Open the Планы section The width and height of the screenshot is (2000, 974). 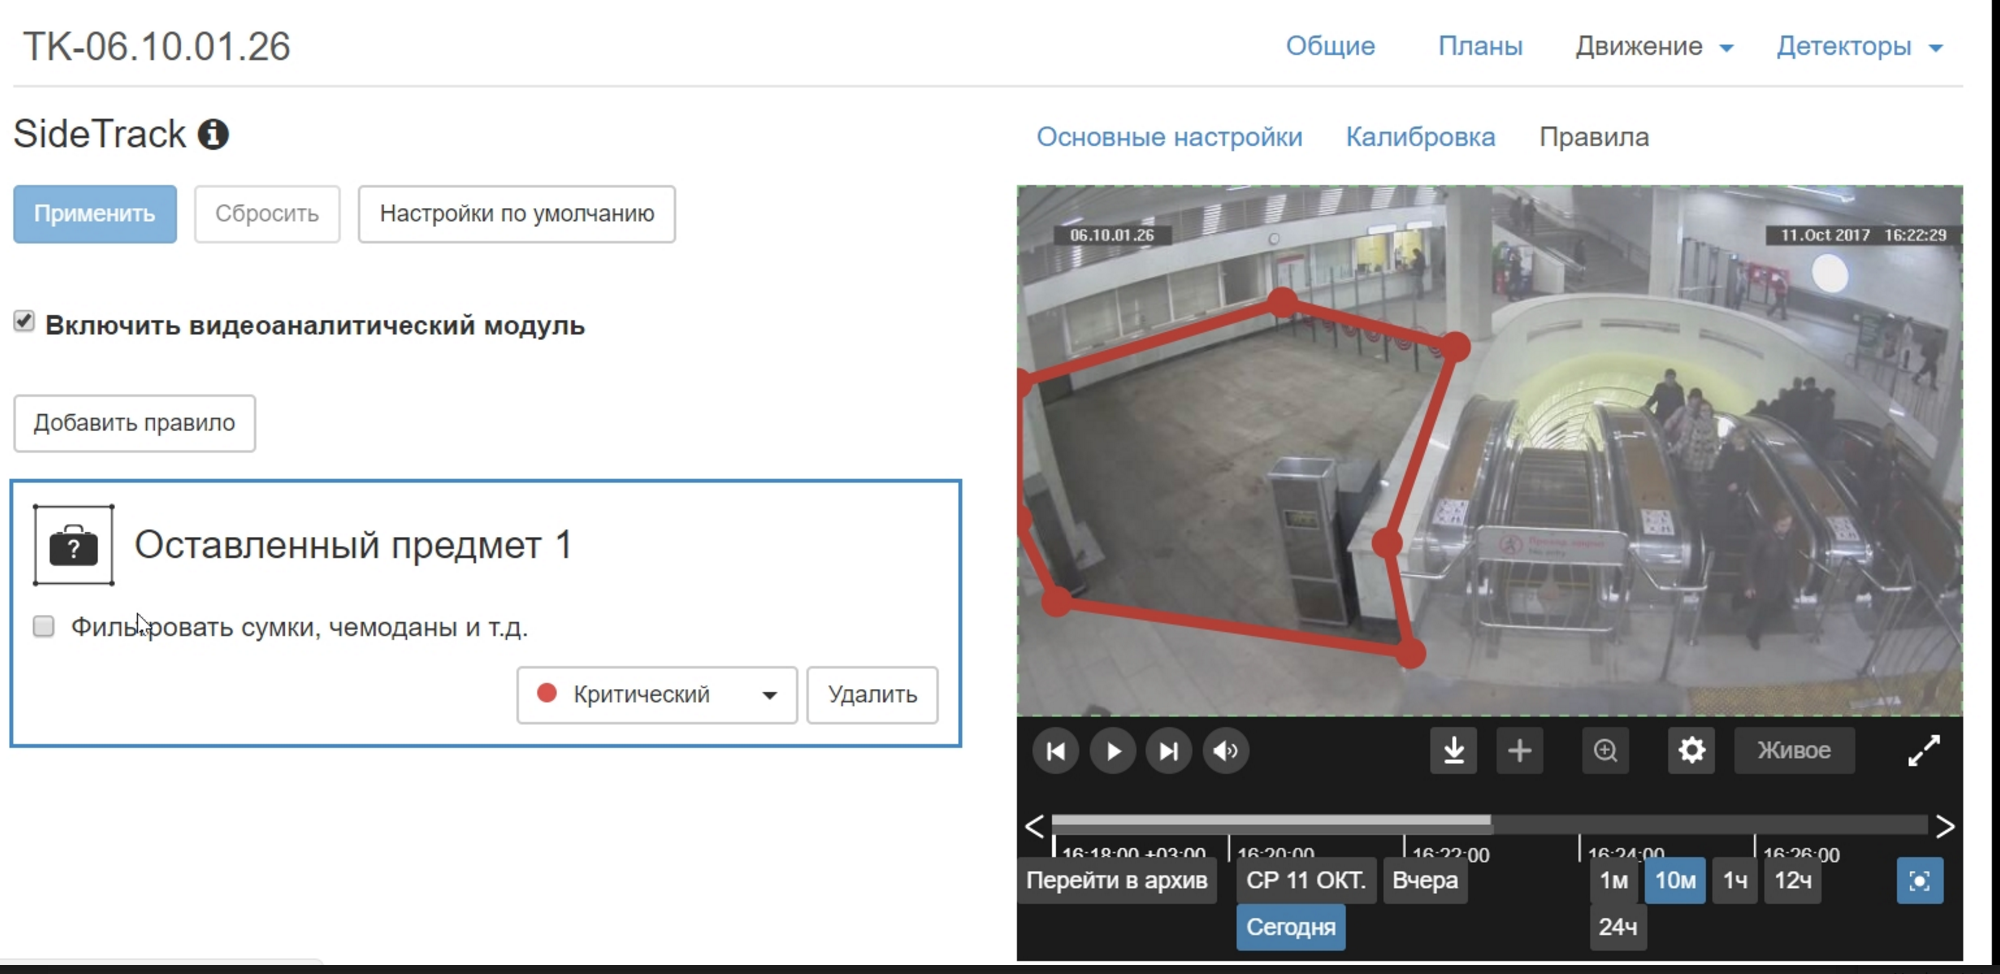[1480, 46]
